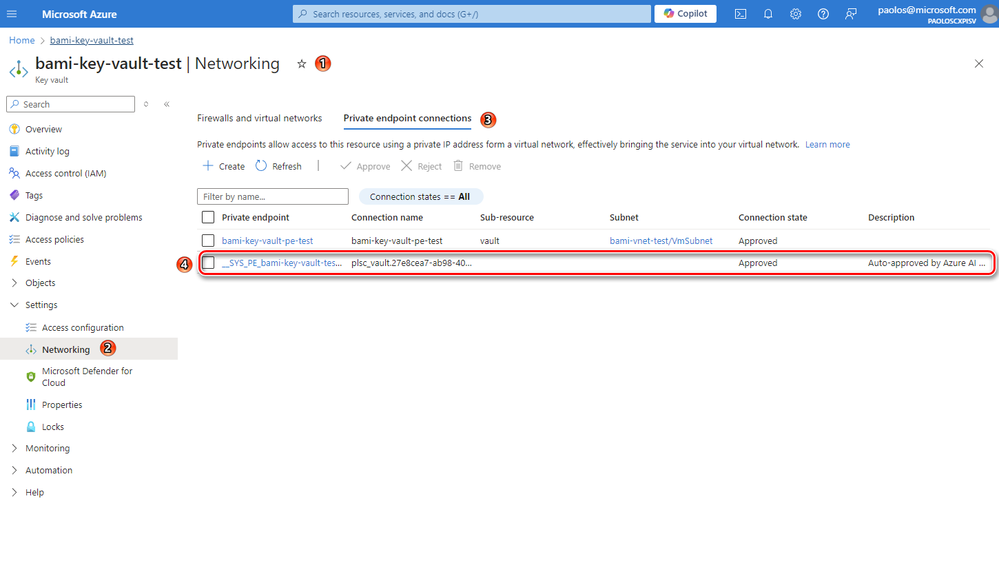Click the Sub-resource column header
The height and width of the screenshot is (572, 999).
(x=507, y=217)
